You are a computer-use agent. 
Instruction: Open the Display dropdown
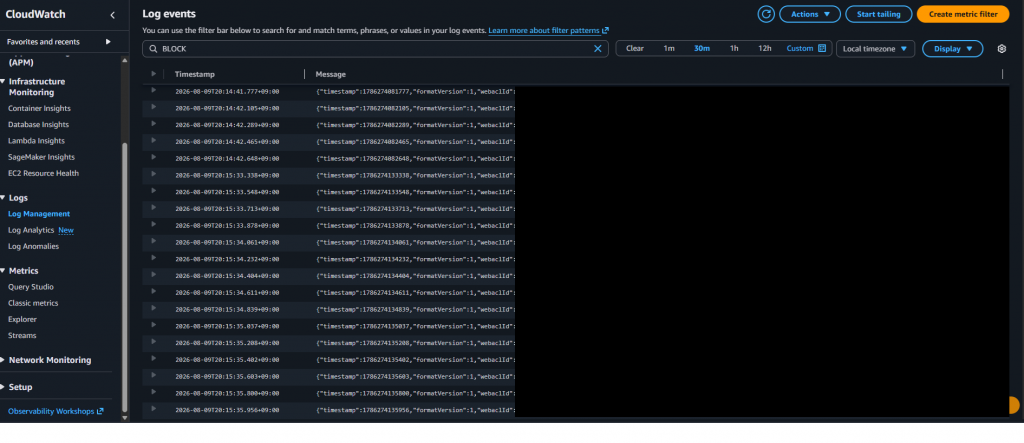pyautogui.click(x=952, y=48)
